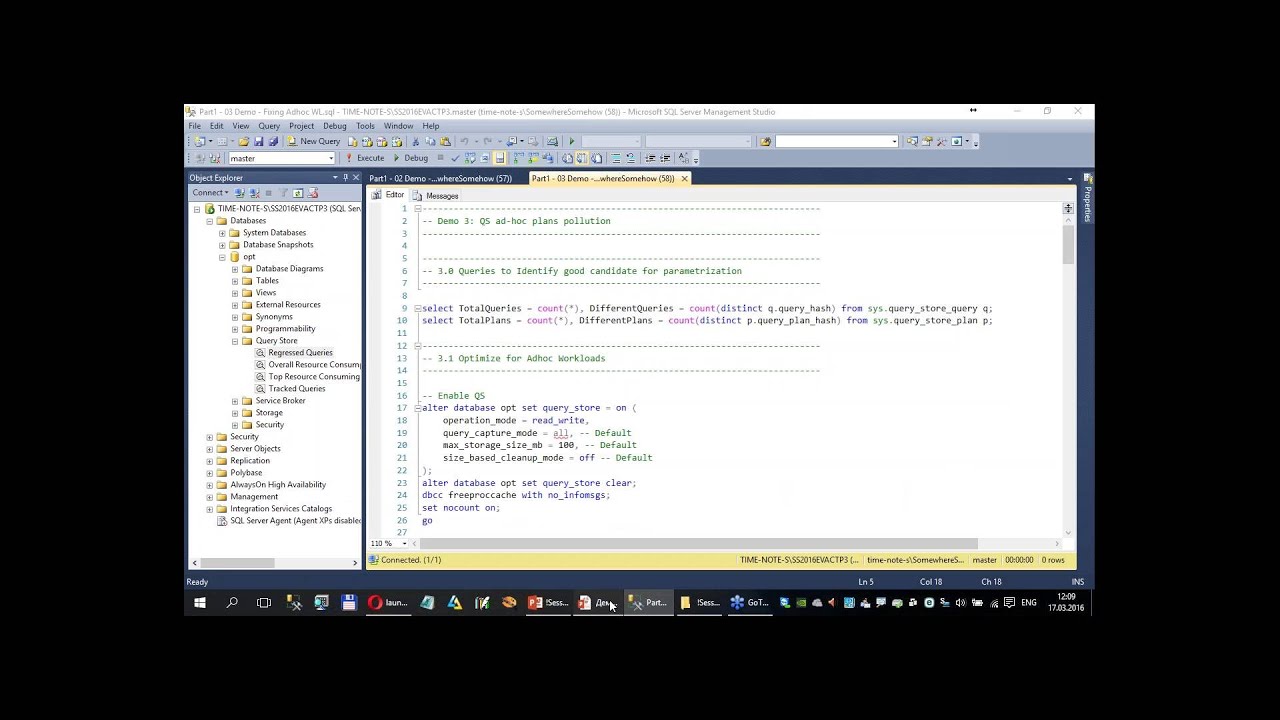Screen dimensions: 1280x720
Task: Click the Open File folder icon
Action: (x=244, y=142)
